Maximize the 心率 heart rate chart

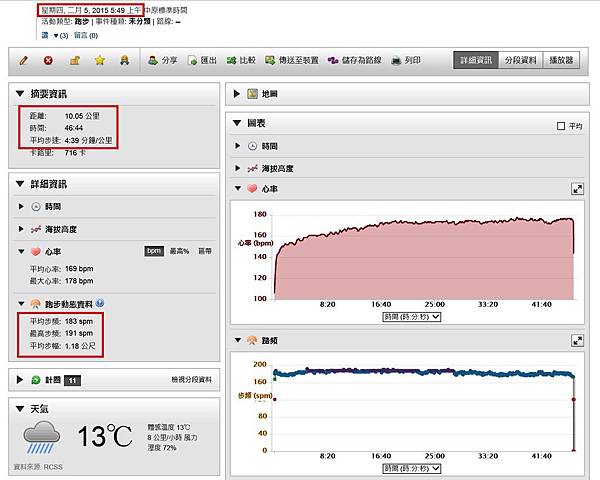pos(577,189)
